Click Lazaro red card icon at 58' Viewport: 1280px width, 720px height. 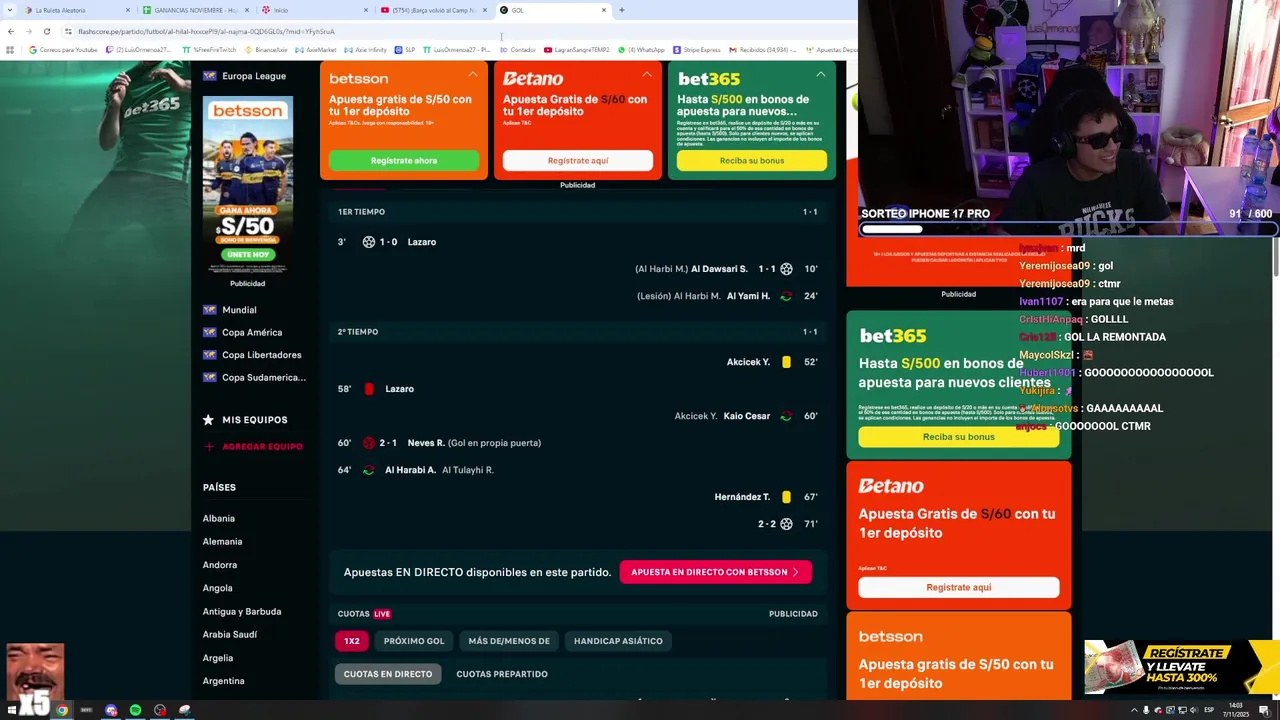coord(369,389)
